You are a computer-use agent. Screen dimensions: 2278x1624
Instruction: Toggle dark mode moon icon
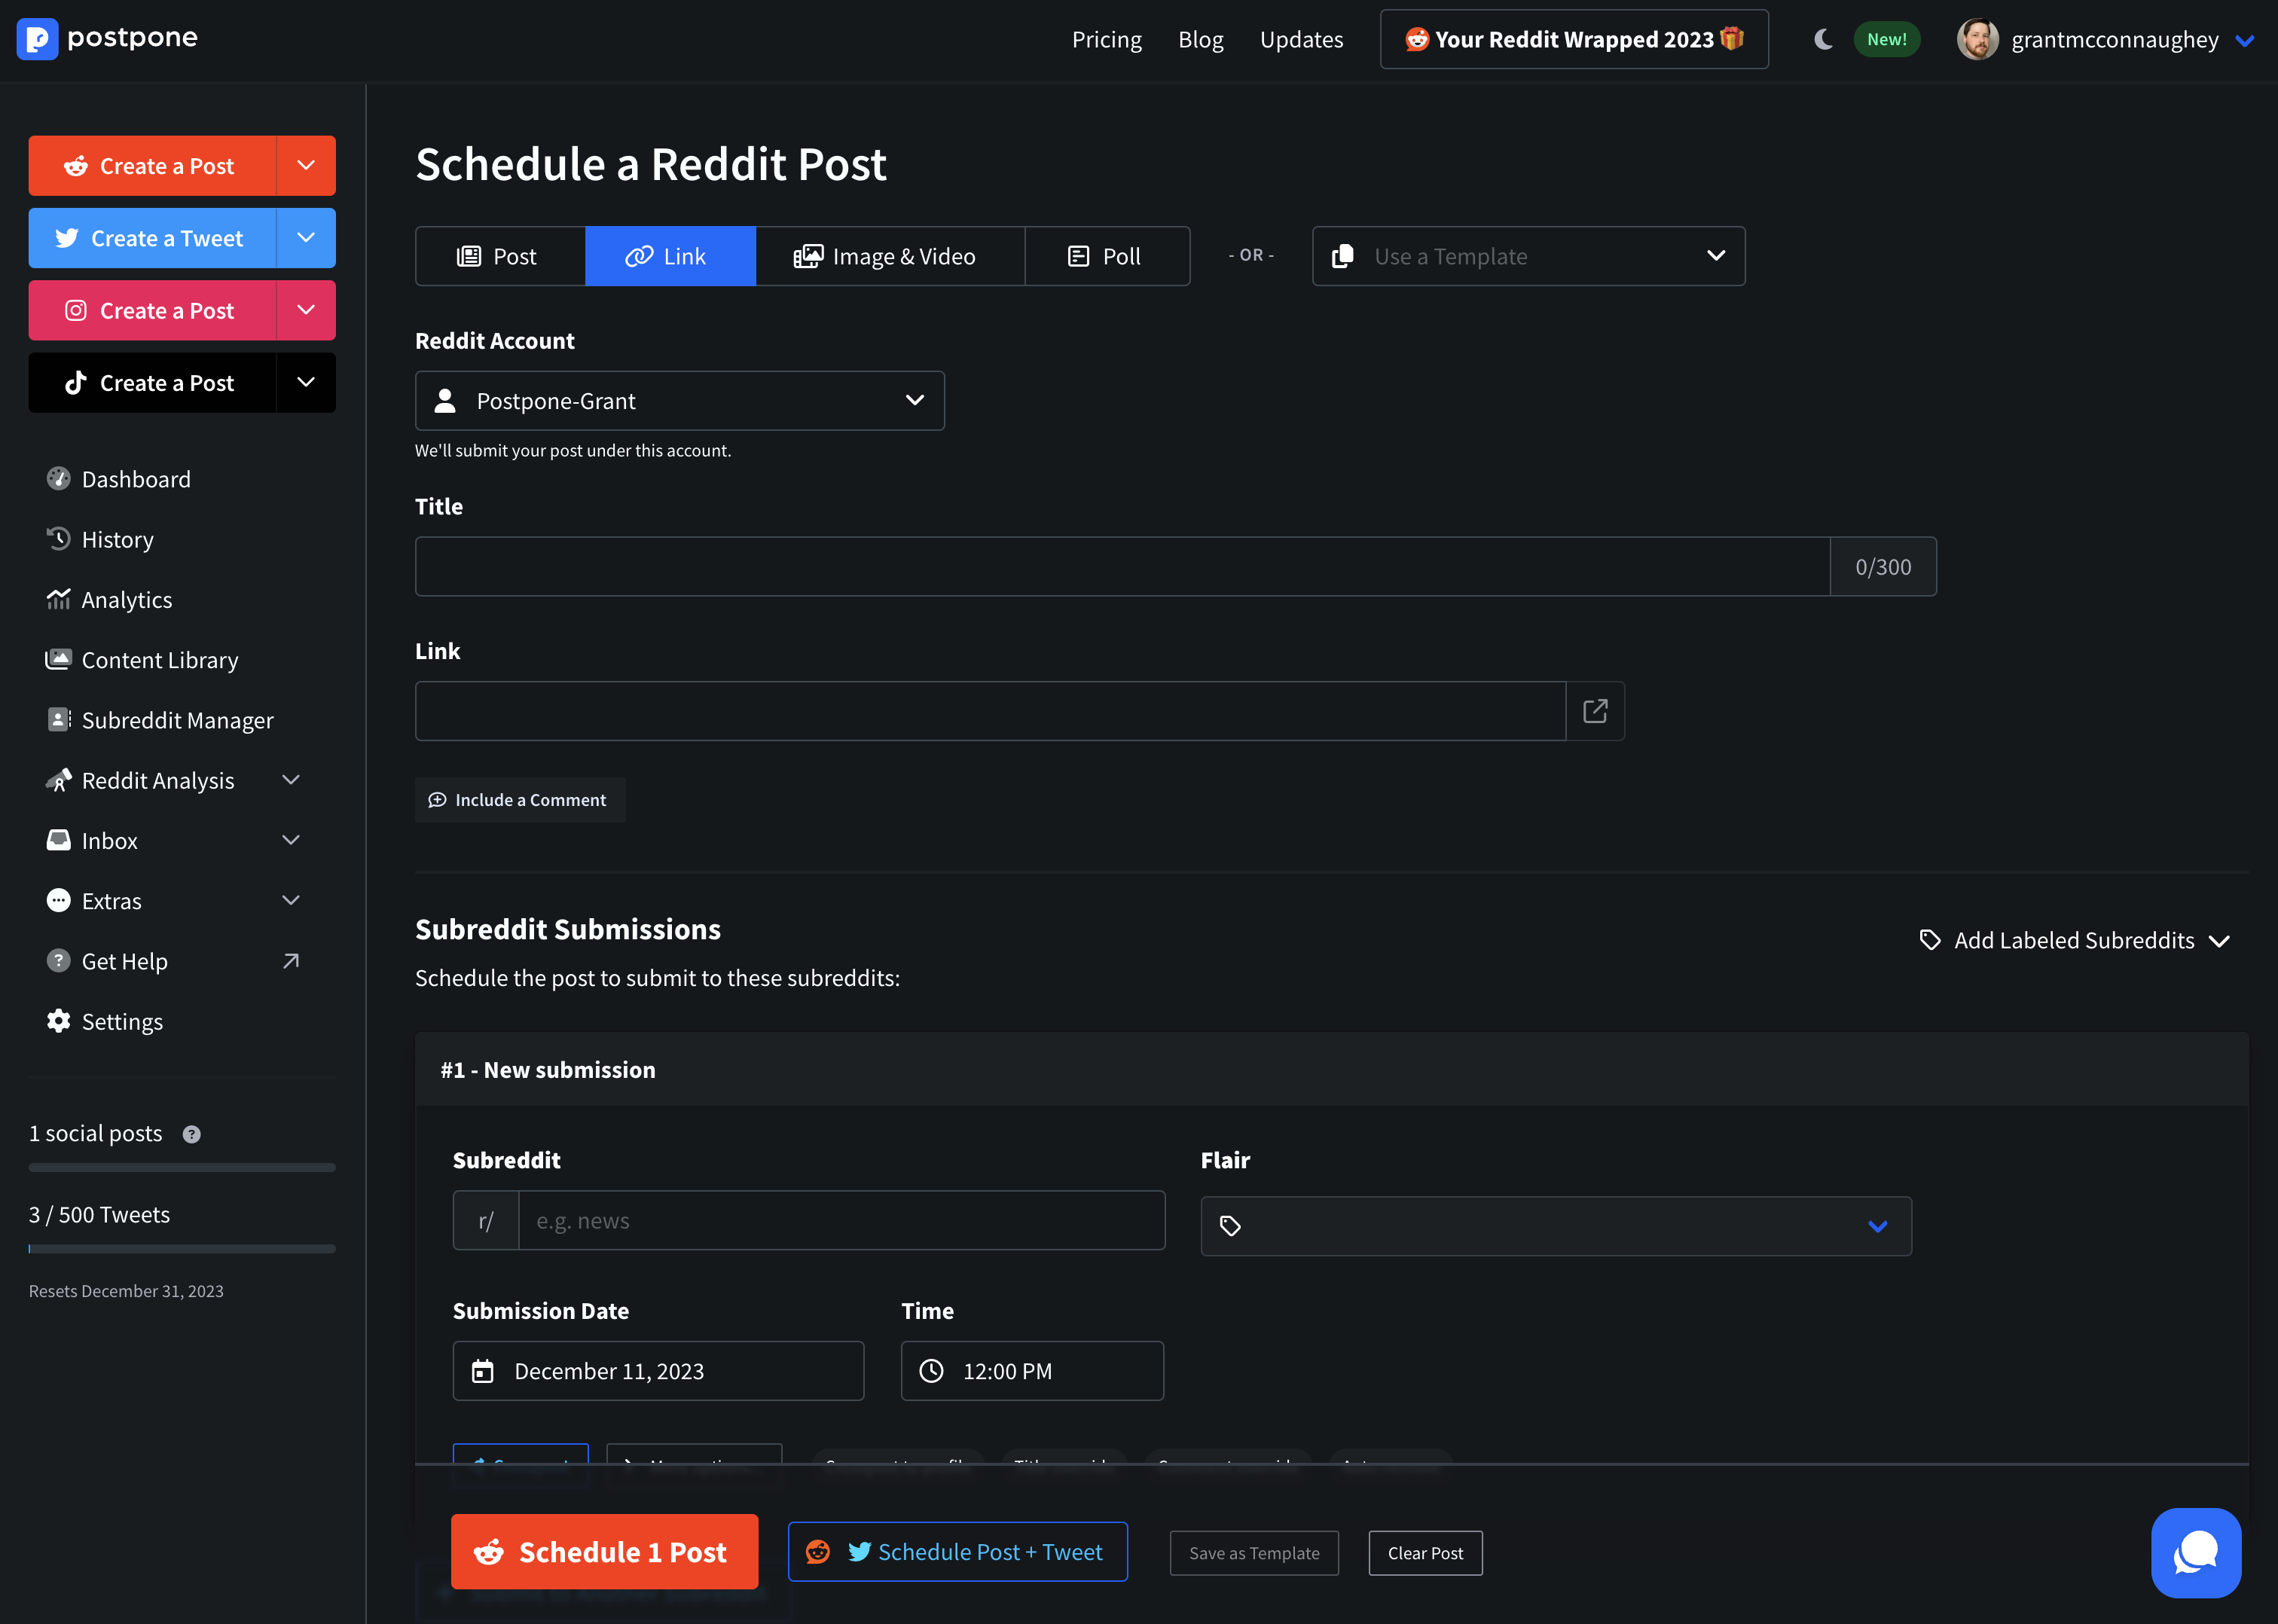(1823, 39)
